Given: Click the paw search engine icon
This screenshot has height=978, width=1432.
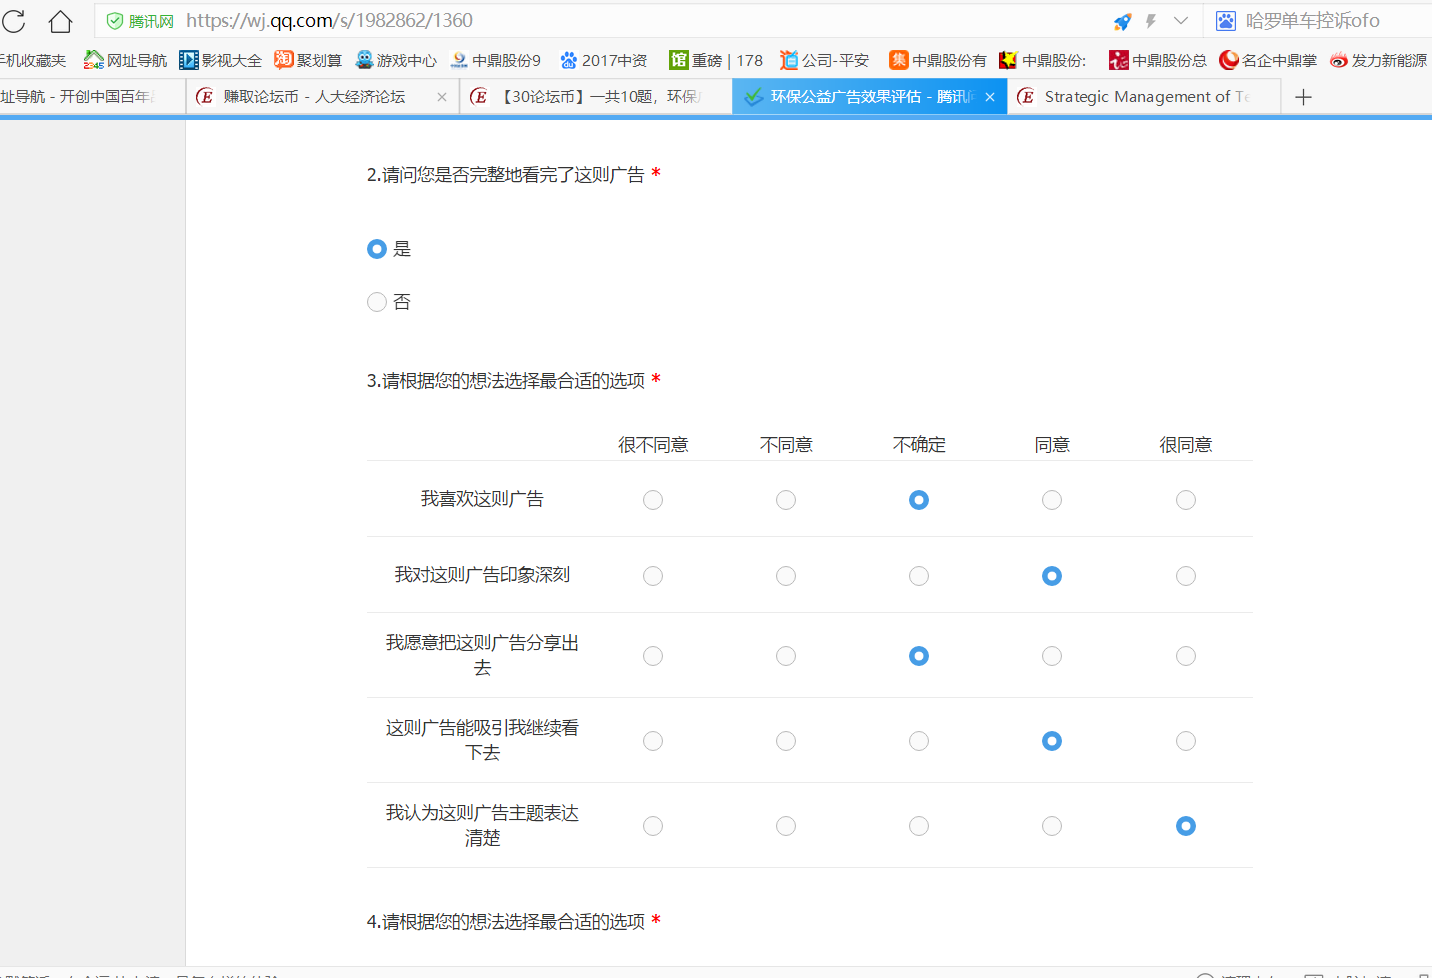Looking at the screenshot, I should 1226,21.
